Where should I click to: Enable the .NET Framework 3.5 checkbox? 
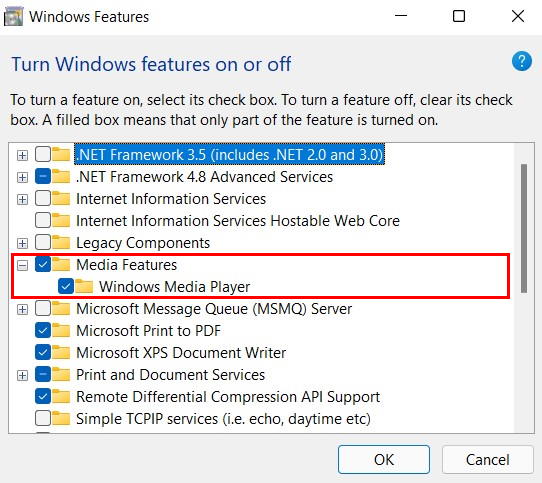point(43,154)
